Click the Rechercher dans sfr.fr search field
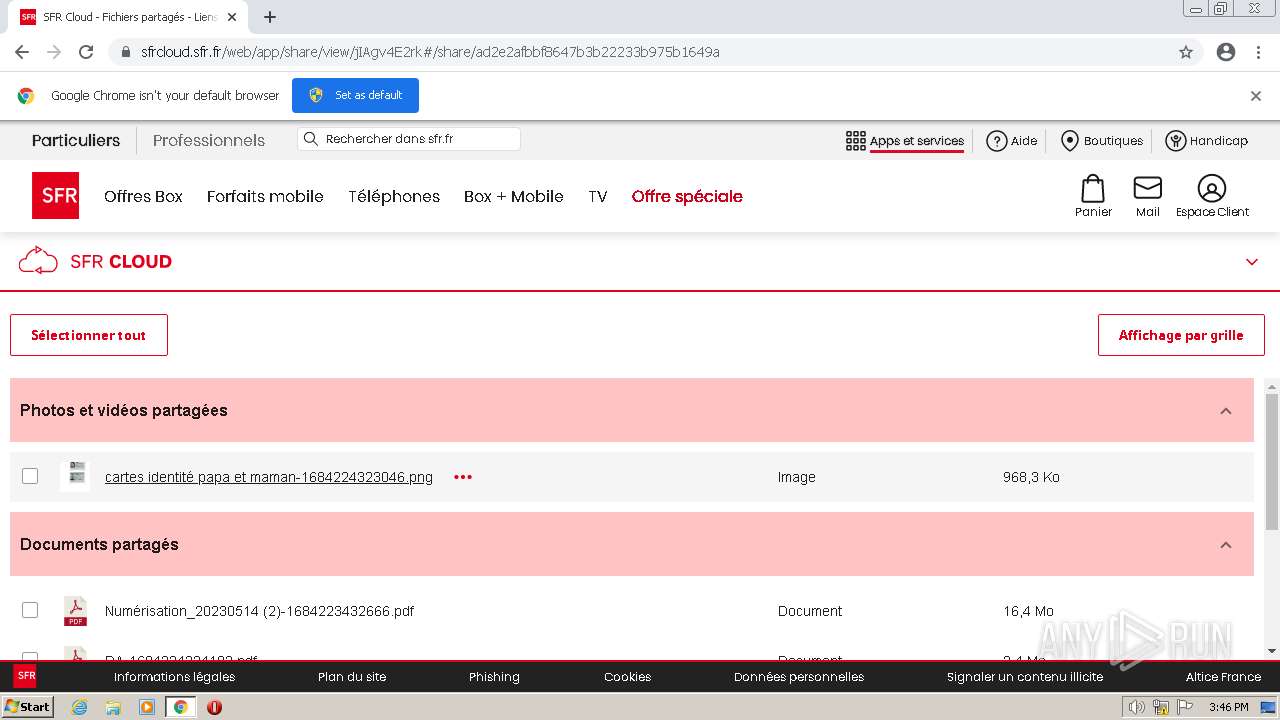The width and height of the screenshot is (1280, 720). point(409,139)
